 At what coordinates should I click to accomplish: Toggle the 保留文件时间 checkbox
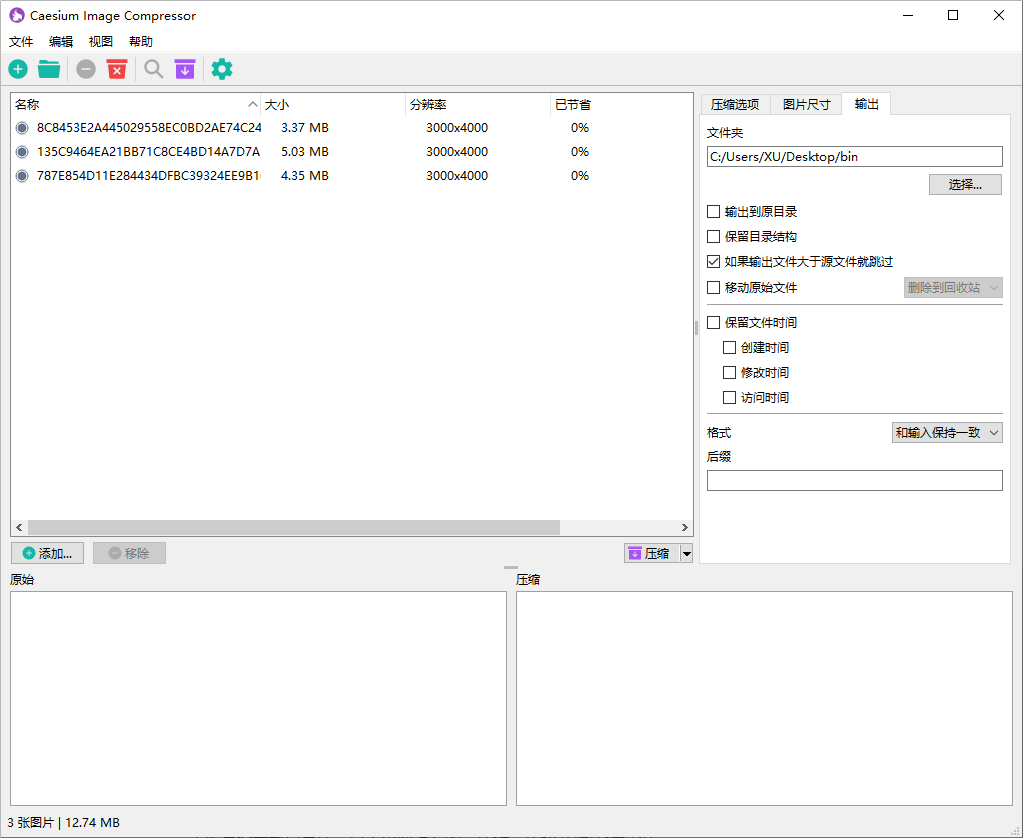click(713, 323)
